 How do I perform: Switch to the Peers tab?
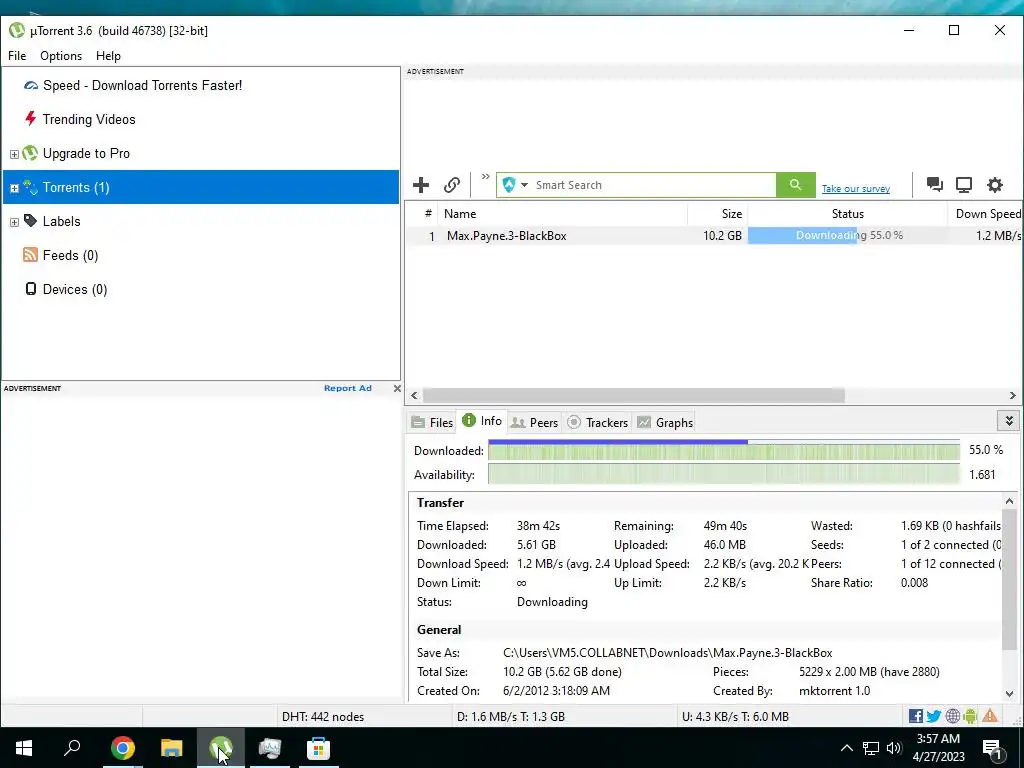pos(535,423)
